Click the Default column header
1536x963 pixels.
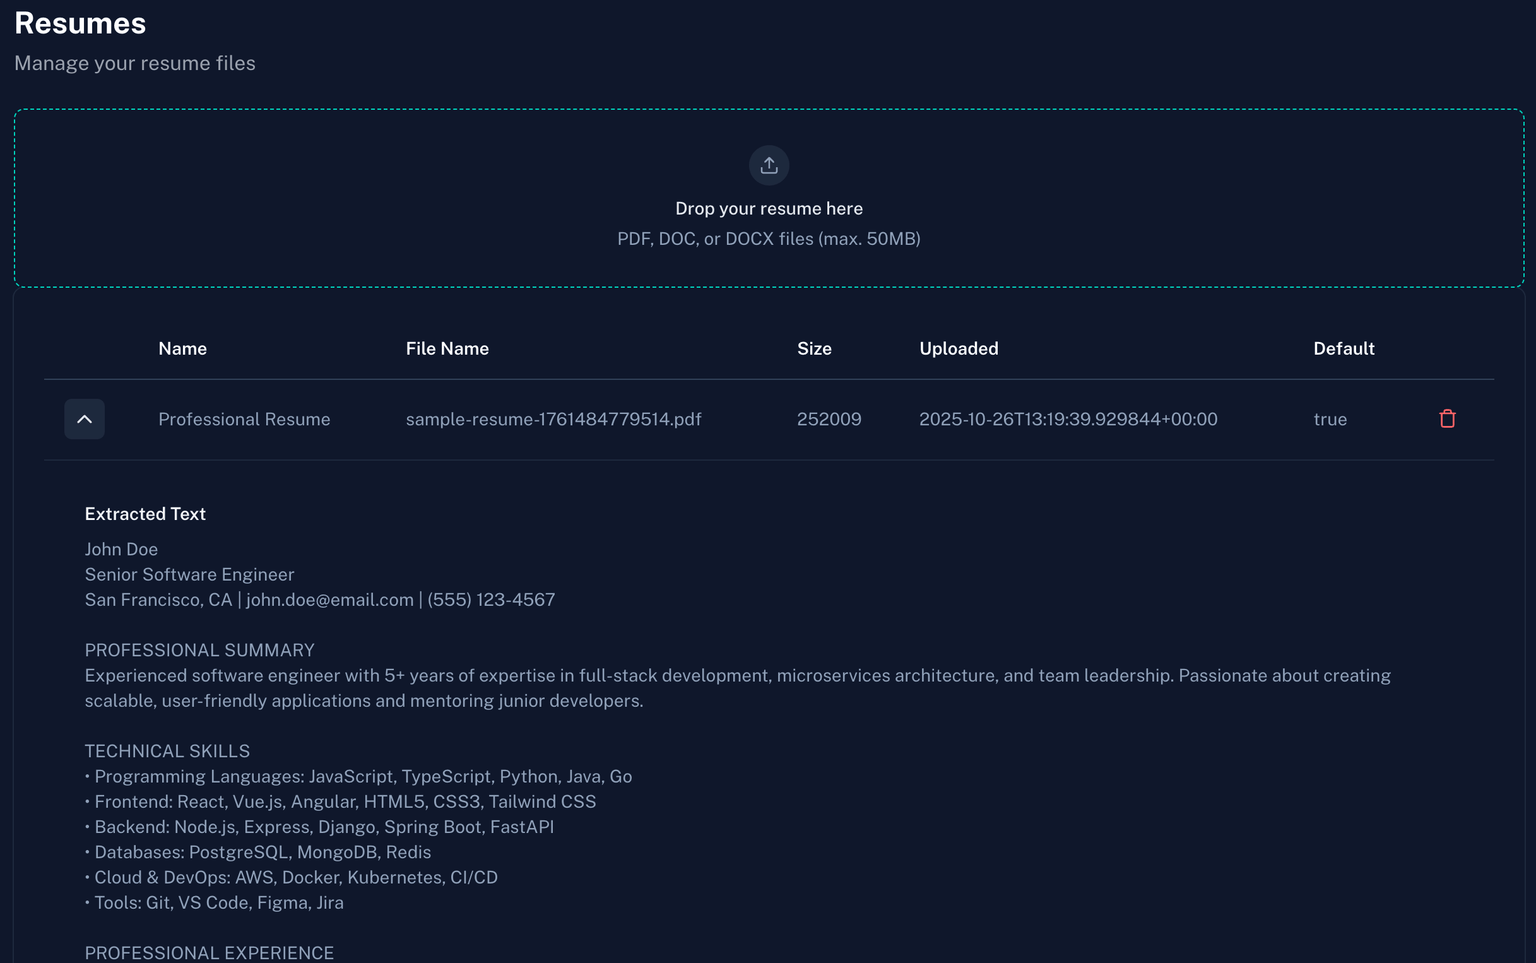1343,348
